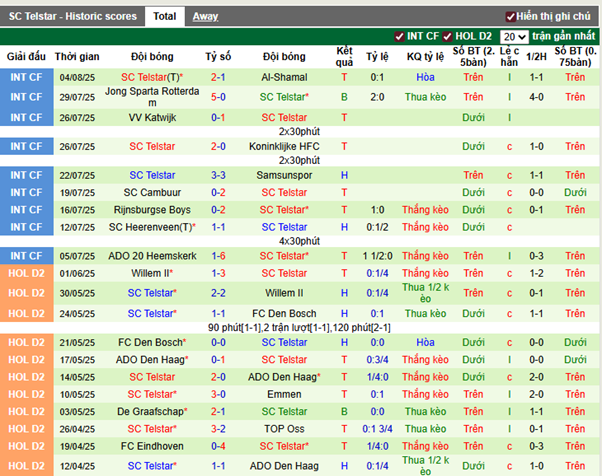Click the Kết quả column header

pos(344,56)
